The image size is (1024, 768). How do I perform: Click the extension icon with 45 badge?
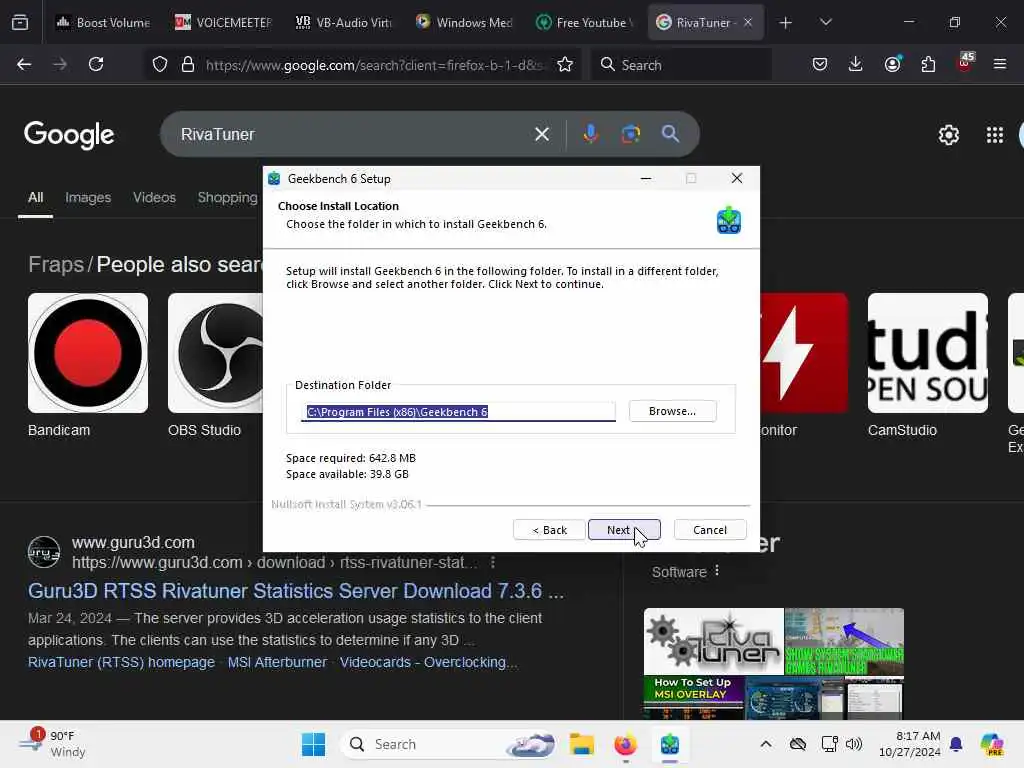click(965, 63)
